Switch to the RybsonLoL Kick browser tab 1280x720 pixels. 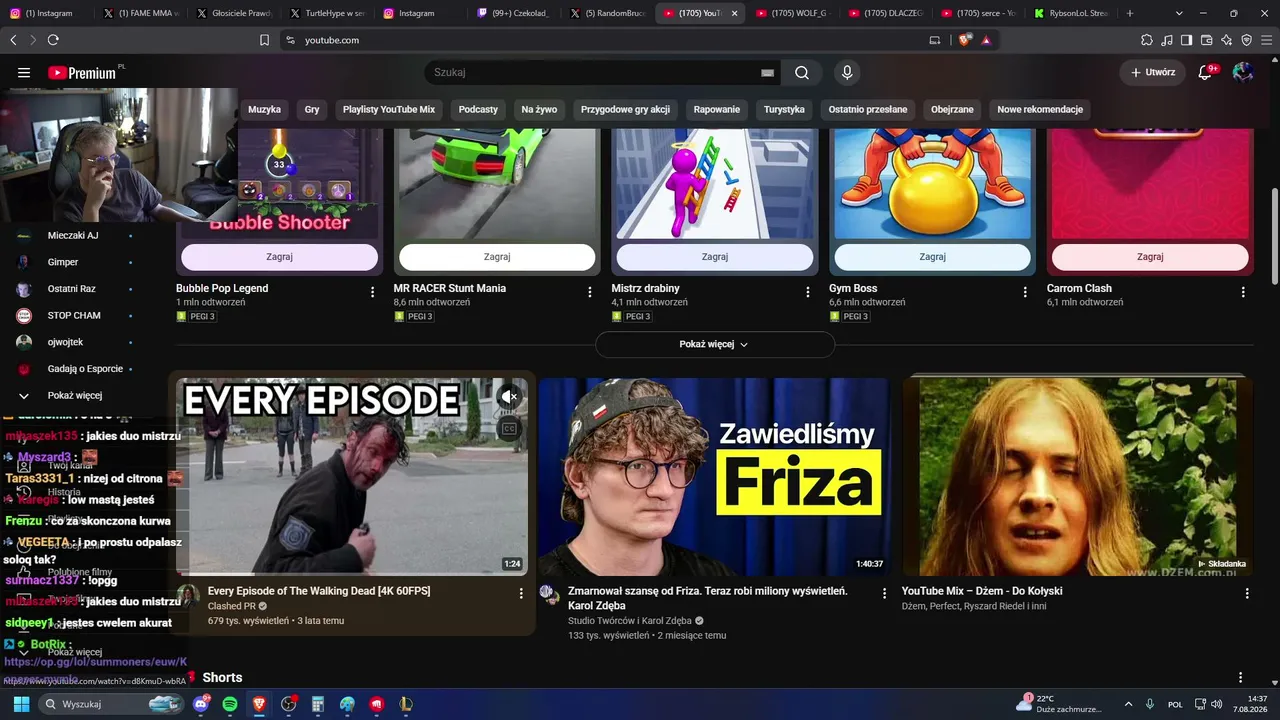pyautogui.click(x=1071, y=13)
